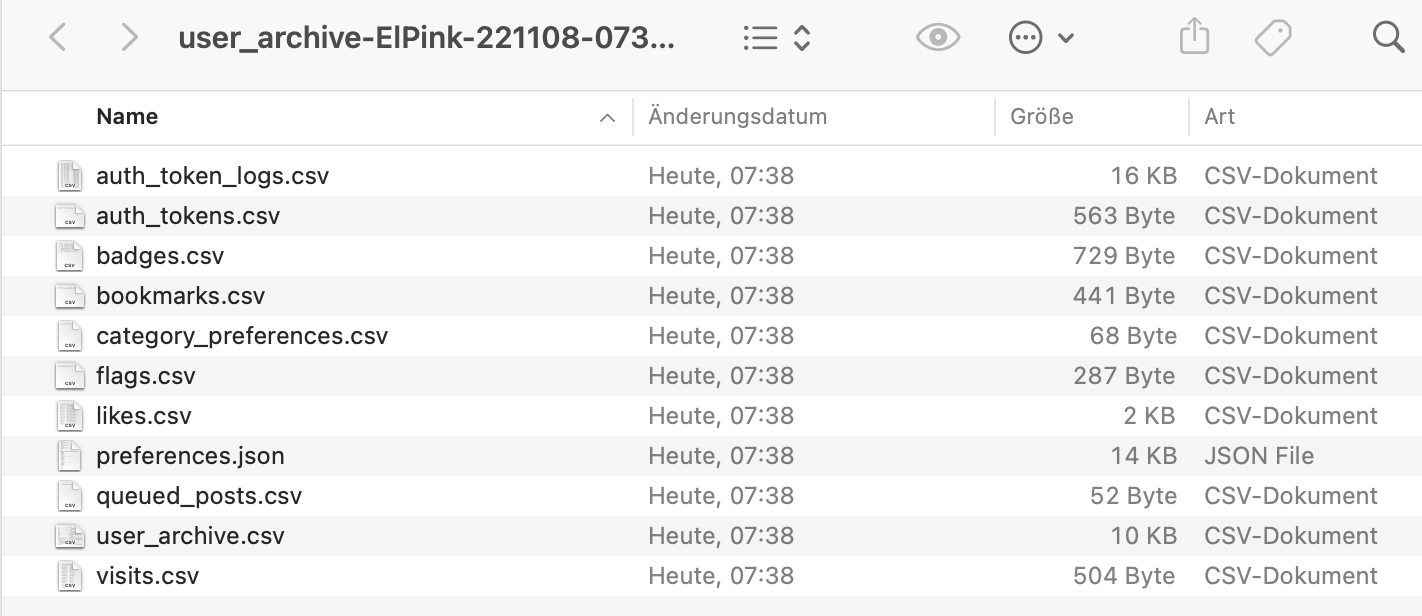Screen dimensions: 1422x616
Task: Sort by Änderungsdatum column header
Action: tap(738, 117)
